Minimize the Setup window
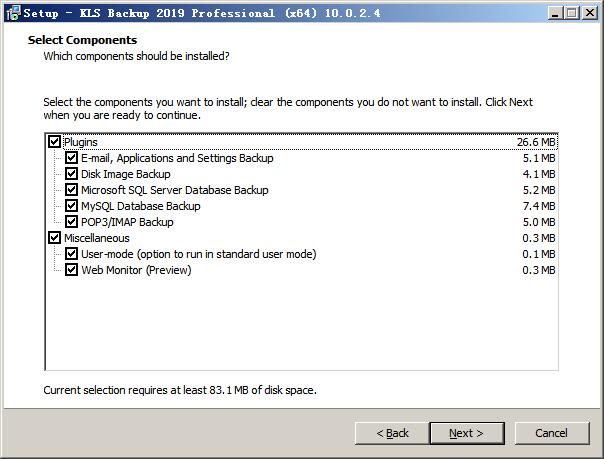604x459 pixels. 555,13
